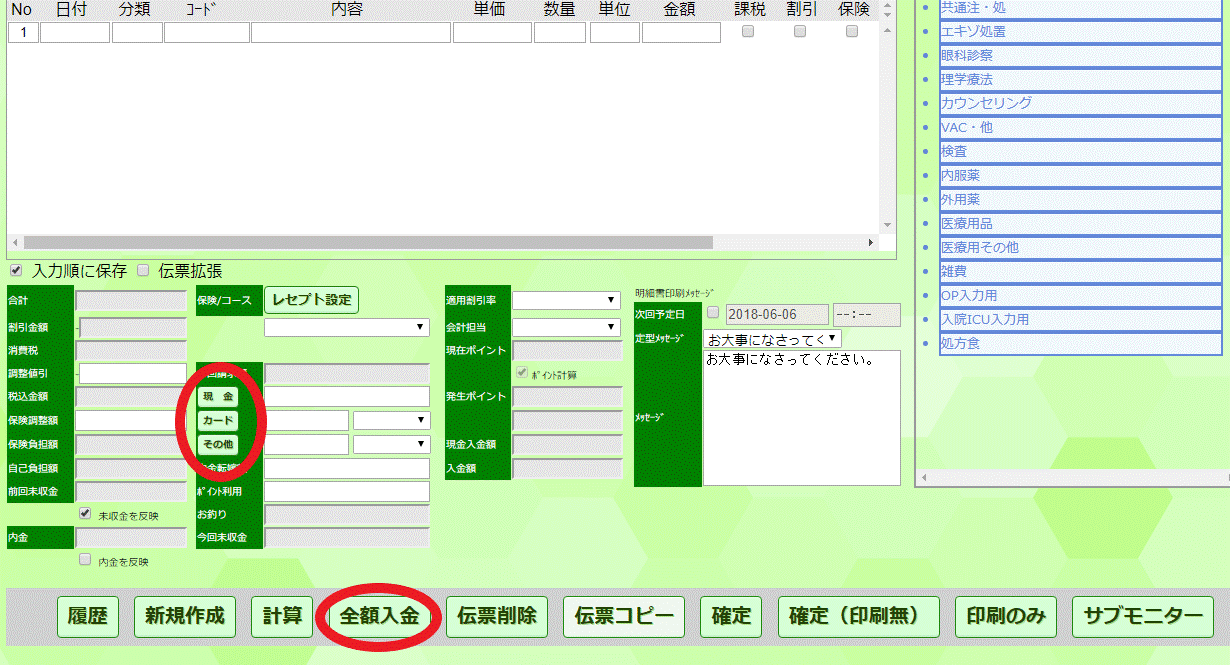Click the コード field in row 1
This screenshot has height=665, width=1230.
click(x=207, y=32)
